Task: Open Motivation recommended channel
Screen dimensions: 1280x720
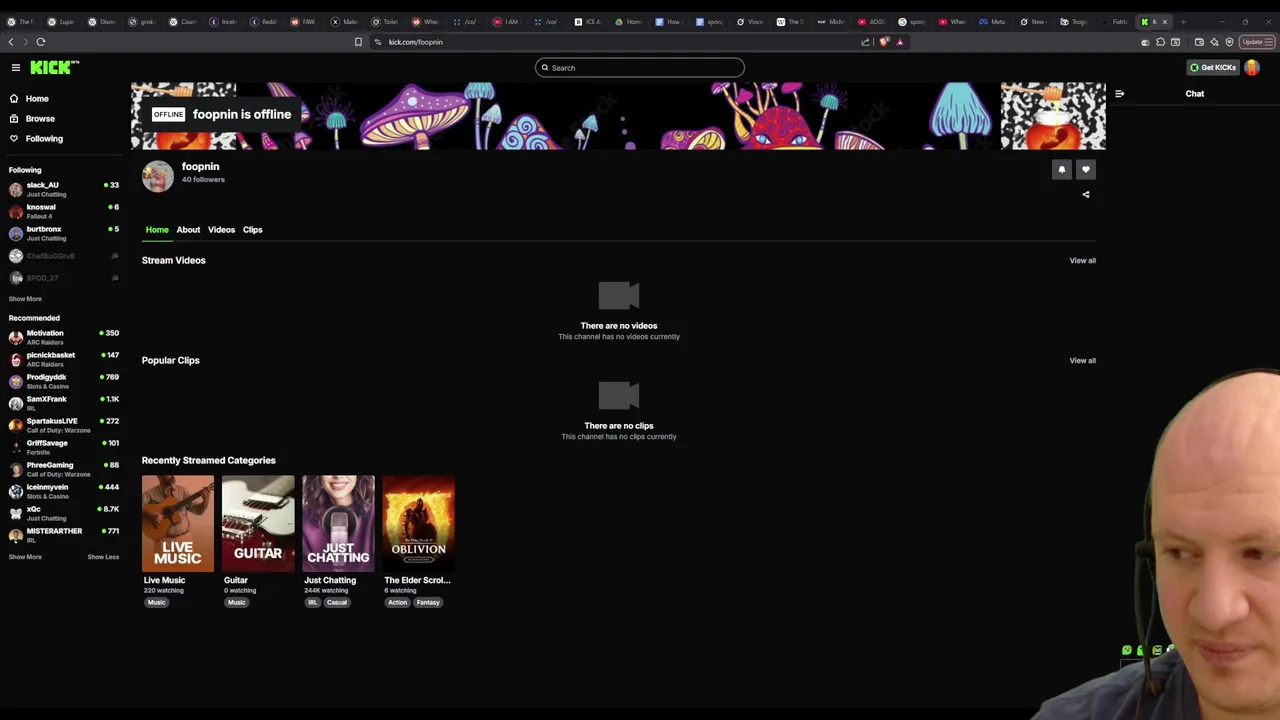Action: pyautogui.click(x=63, y=337)
